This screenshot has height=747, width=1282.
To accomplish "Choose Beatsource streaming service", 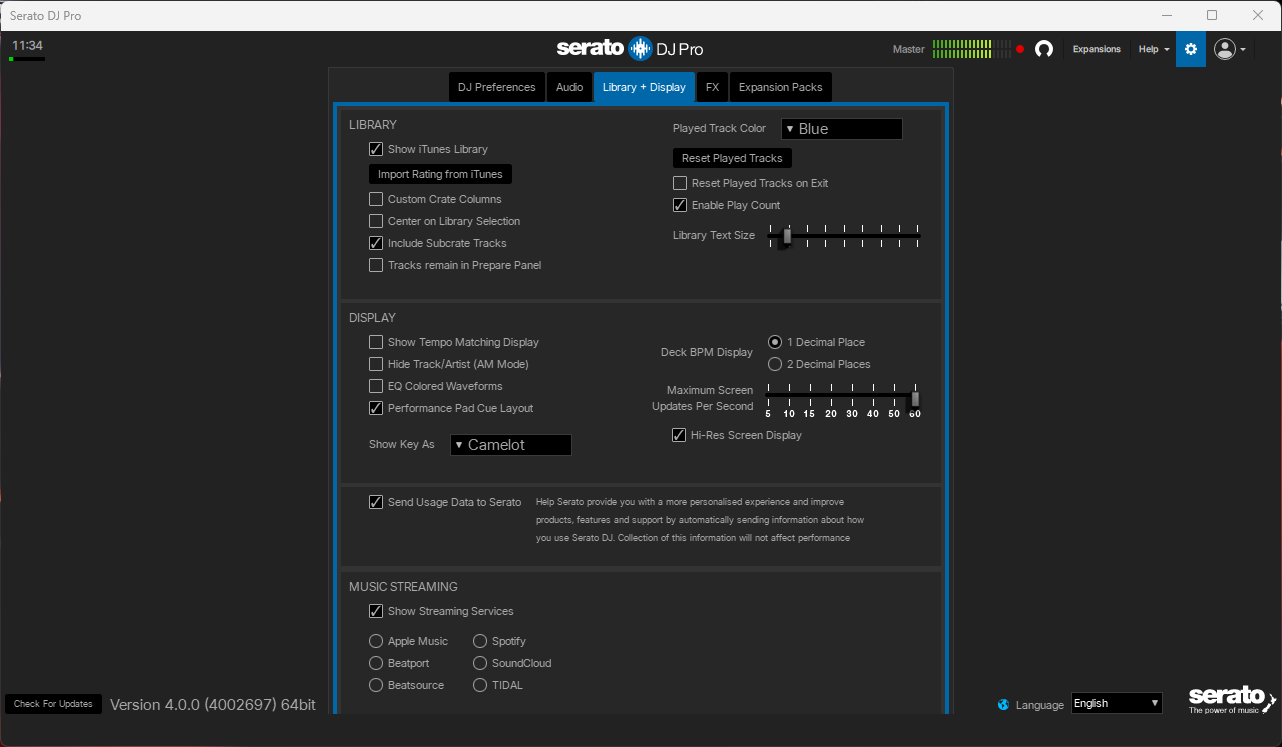I will [x=376, y=685].
